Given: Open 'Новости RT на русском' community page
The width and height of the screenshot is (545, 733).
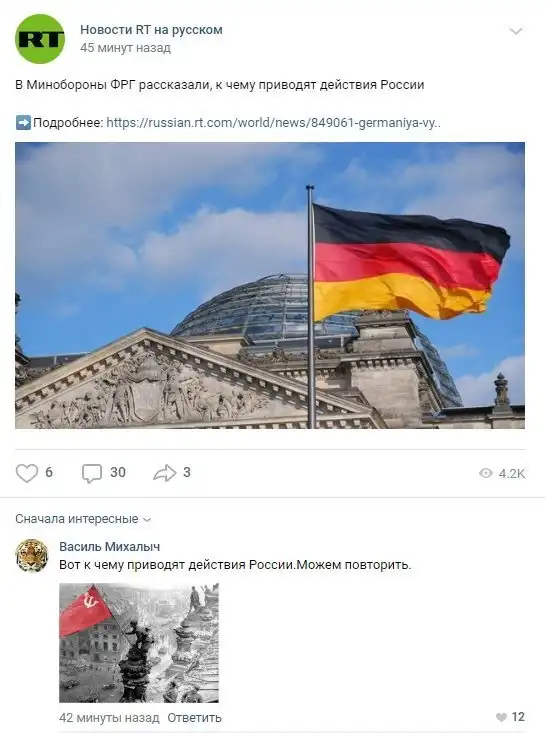Looking at the screenshot, I should tap(151, 29).
